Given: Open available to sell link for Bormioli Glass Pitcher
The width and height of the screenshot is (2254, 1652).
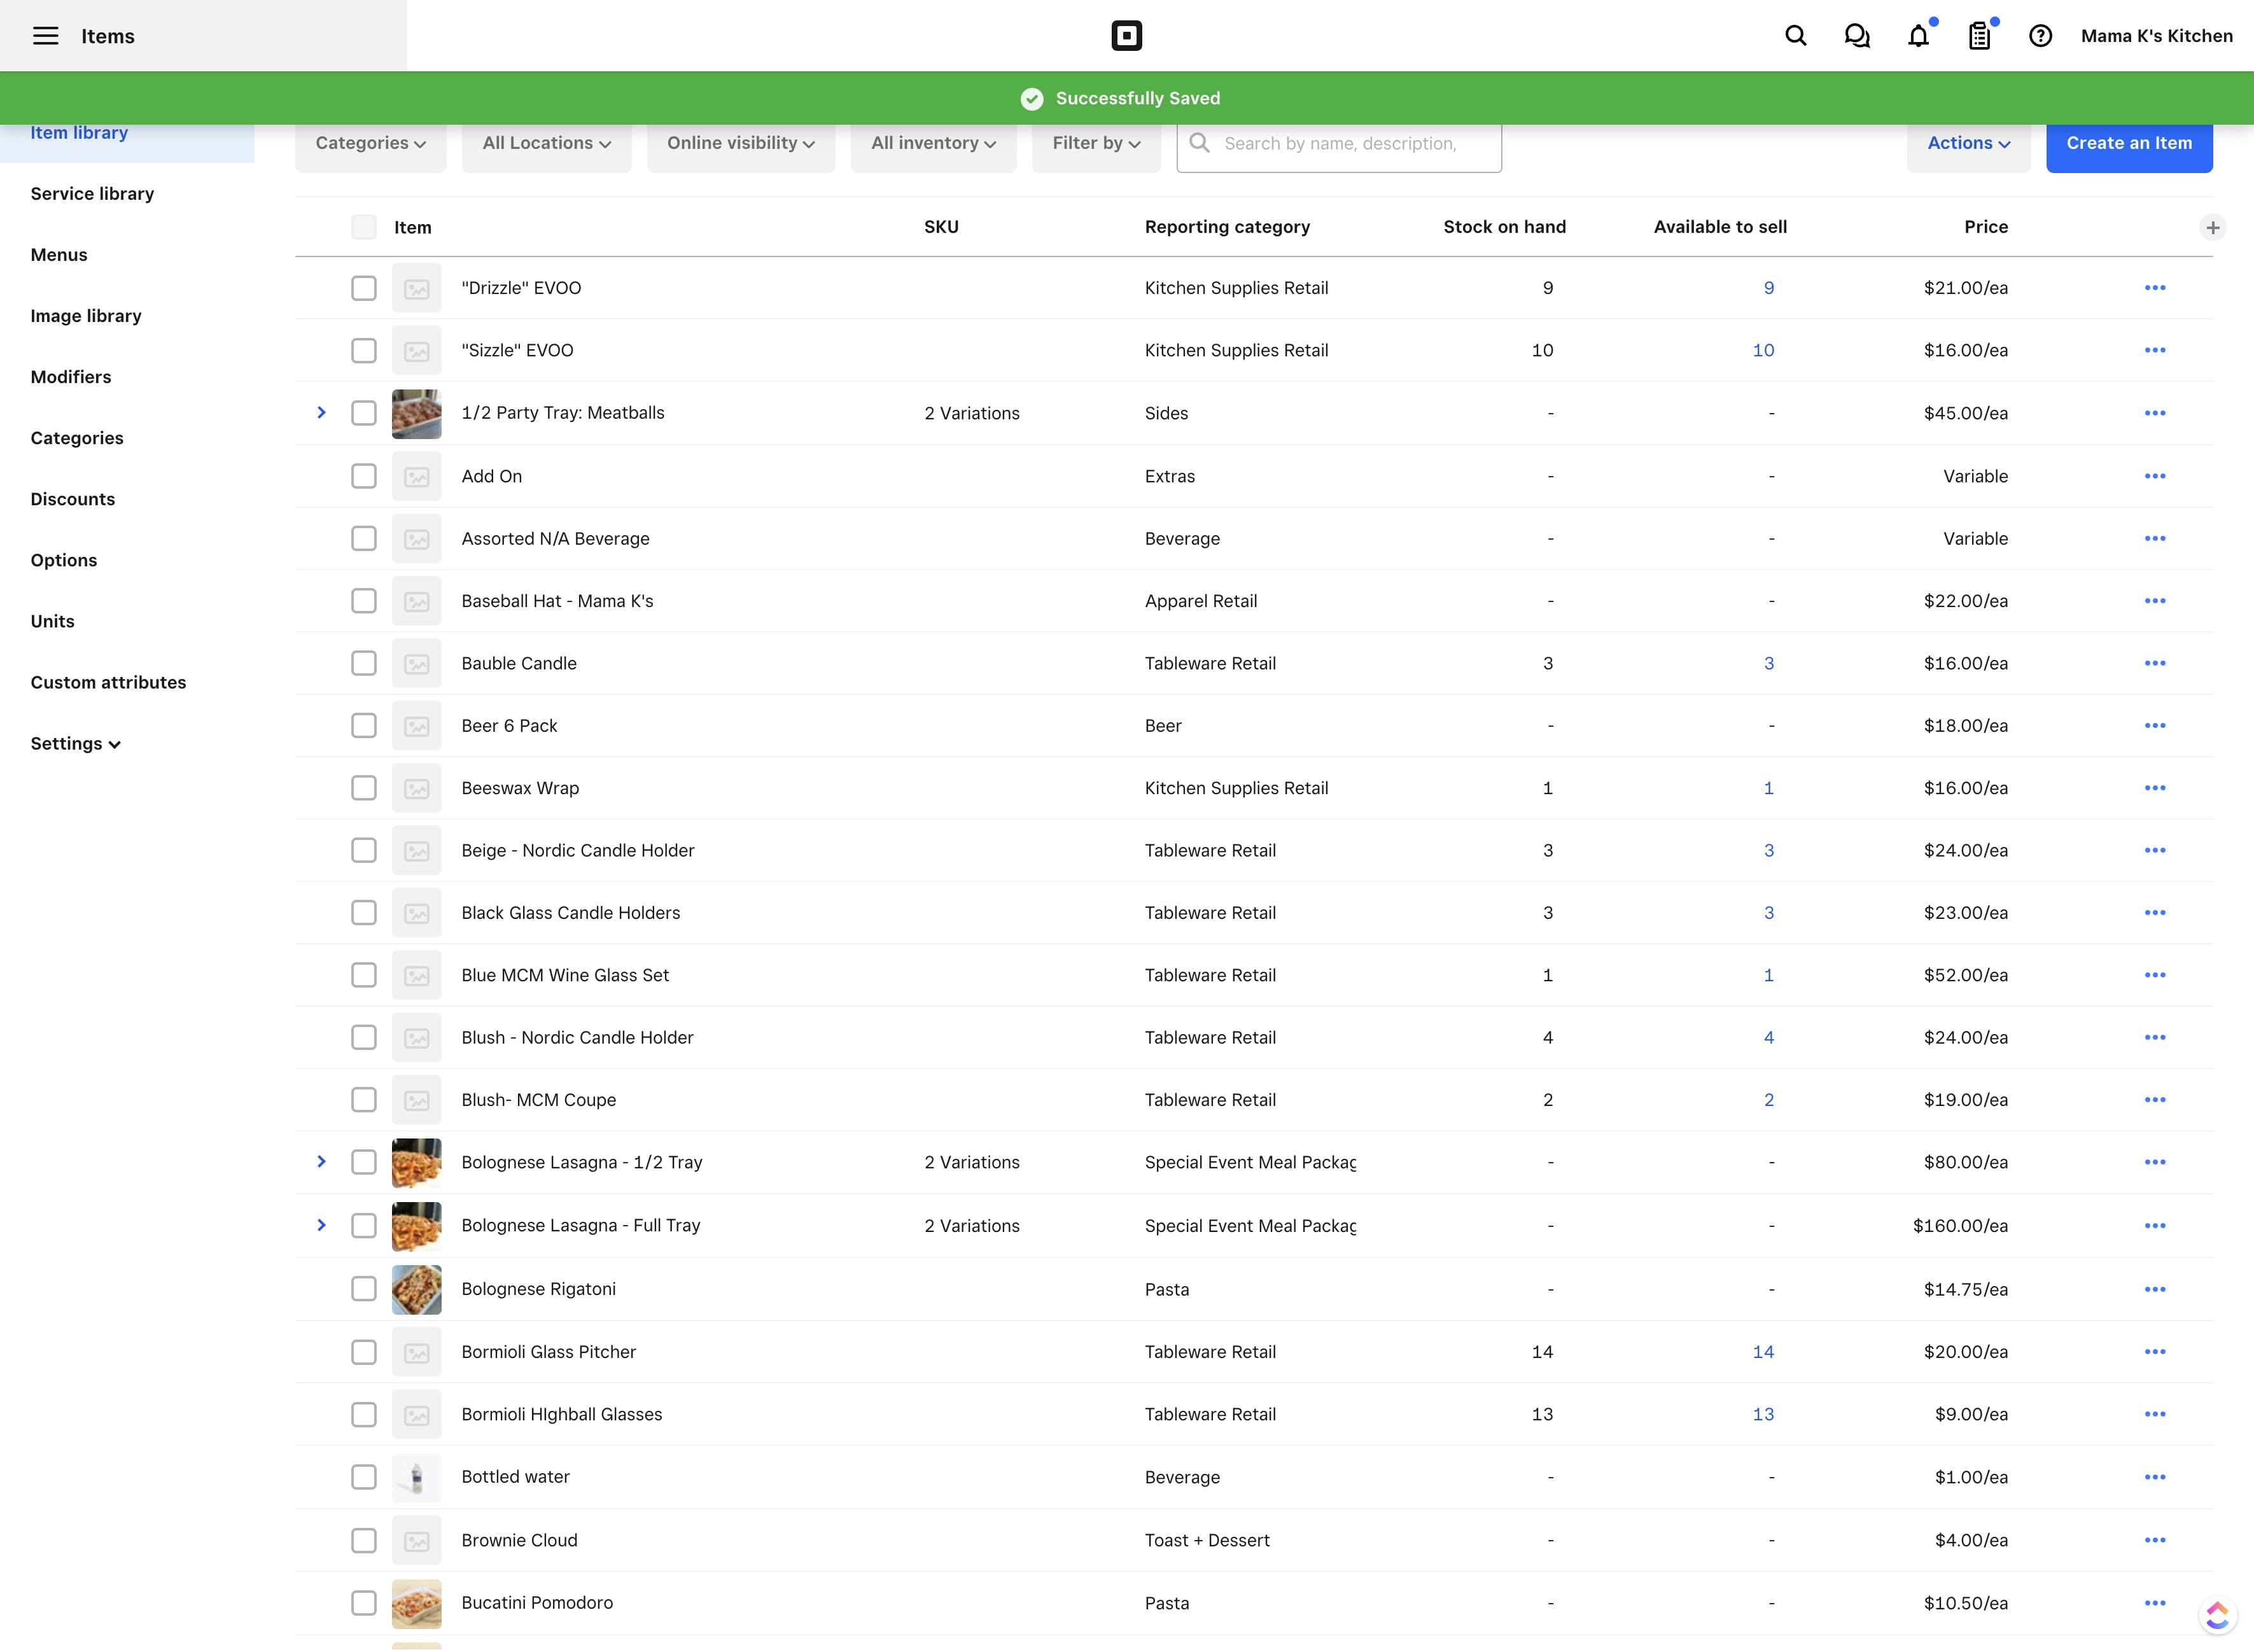Looking at the screenshot, I should (x=1762, y=1352).
